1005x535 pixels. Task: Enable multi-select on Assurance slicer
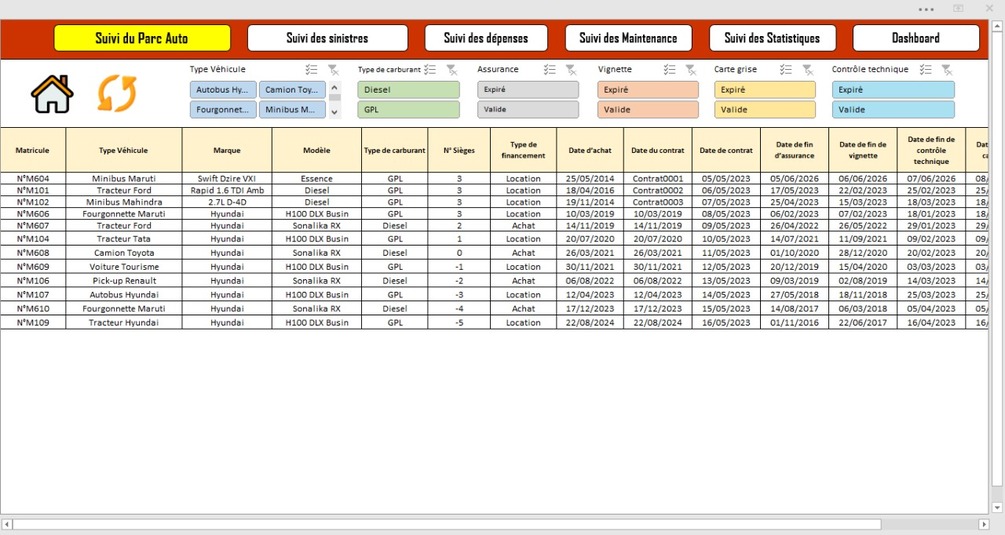[549, 70]
